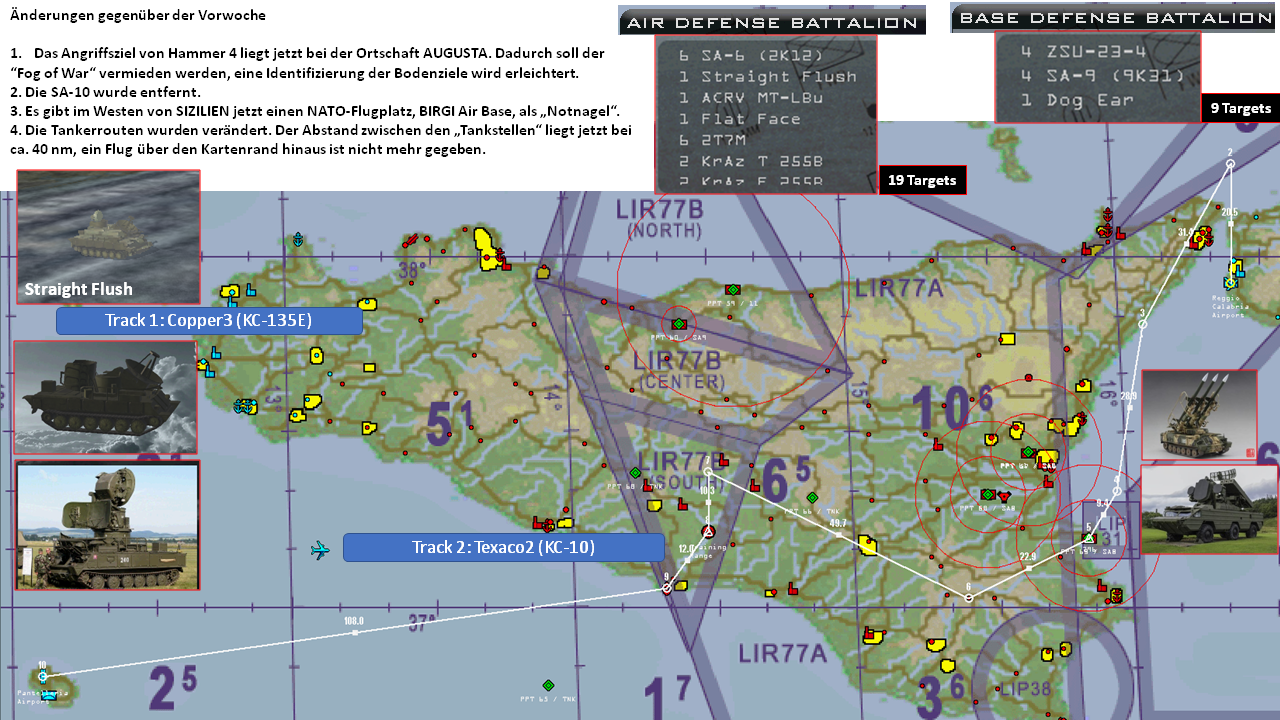Select waypoint 10 at Pantelleria

42,677
